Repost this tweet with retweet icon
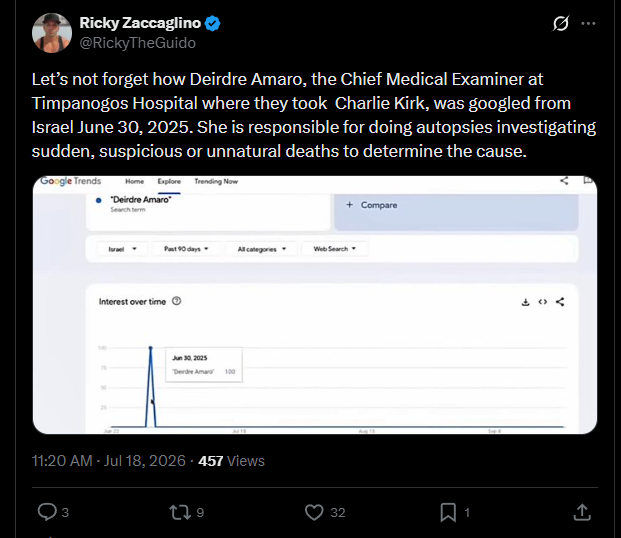 (180, 512)
